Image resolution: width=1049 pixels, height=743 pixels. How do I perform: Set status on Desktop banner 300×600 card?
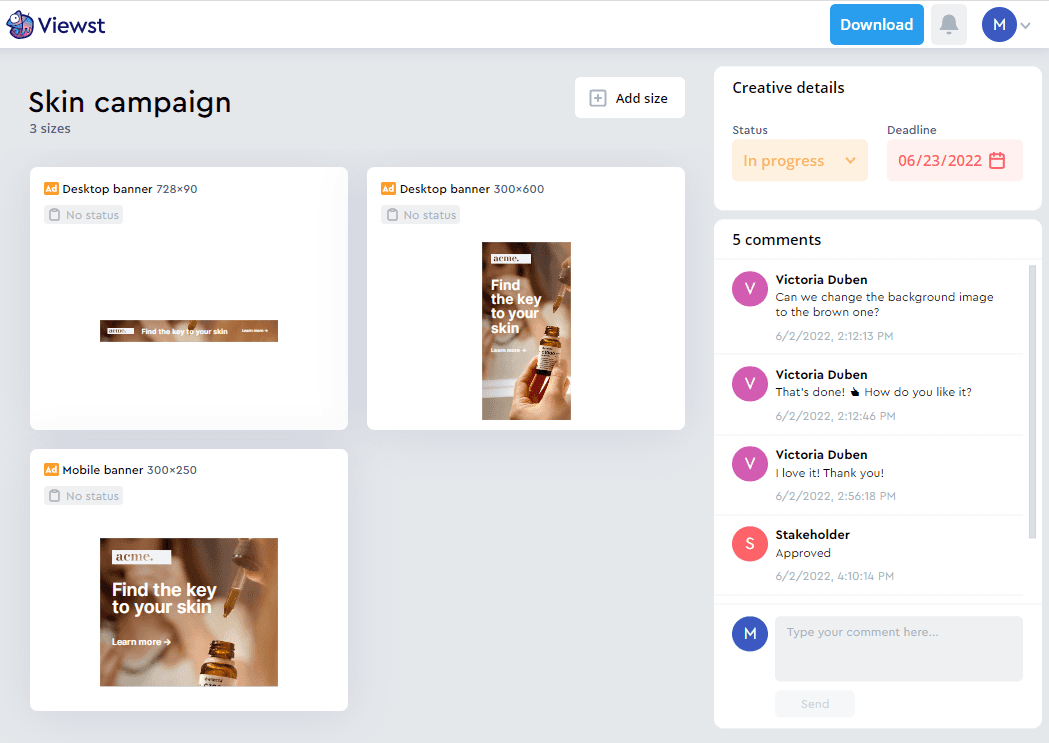[x=421, y=215]
